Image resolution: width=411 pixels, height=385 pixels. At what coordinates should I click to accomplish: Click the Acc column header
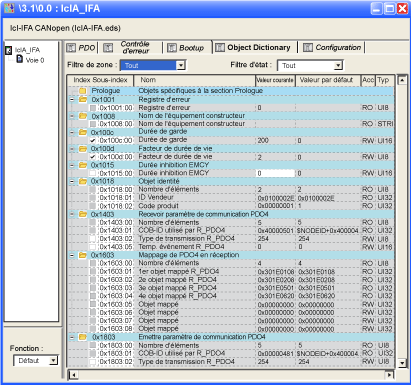coord(368,80)
